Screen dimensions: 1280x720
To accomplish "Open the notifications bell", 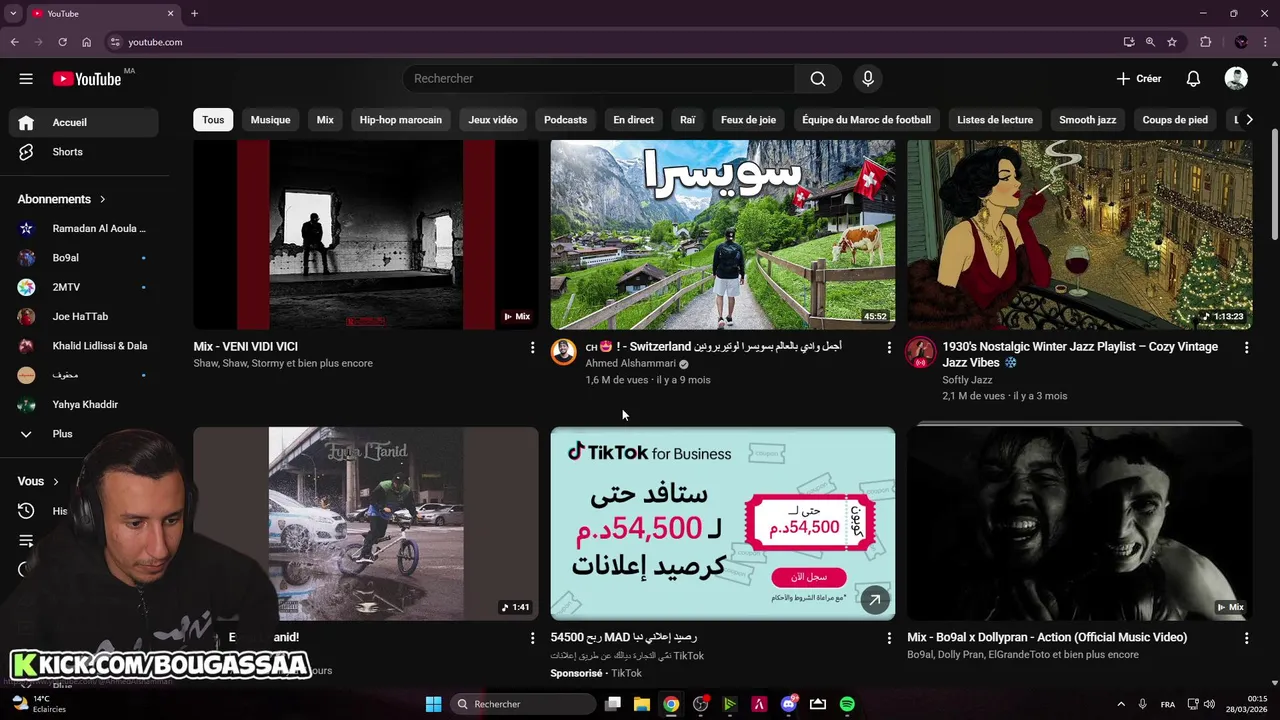I will [x=1193, y=79].
